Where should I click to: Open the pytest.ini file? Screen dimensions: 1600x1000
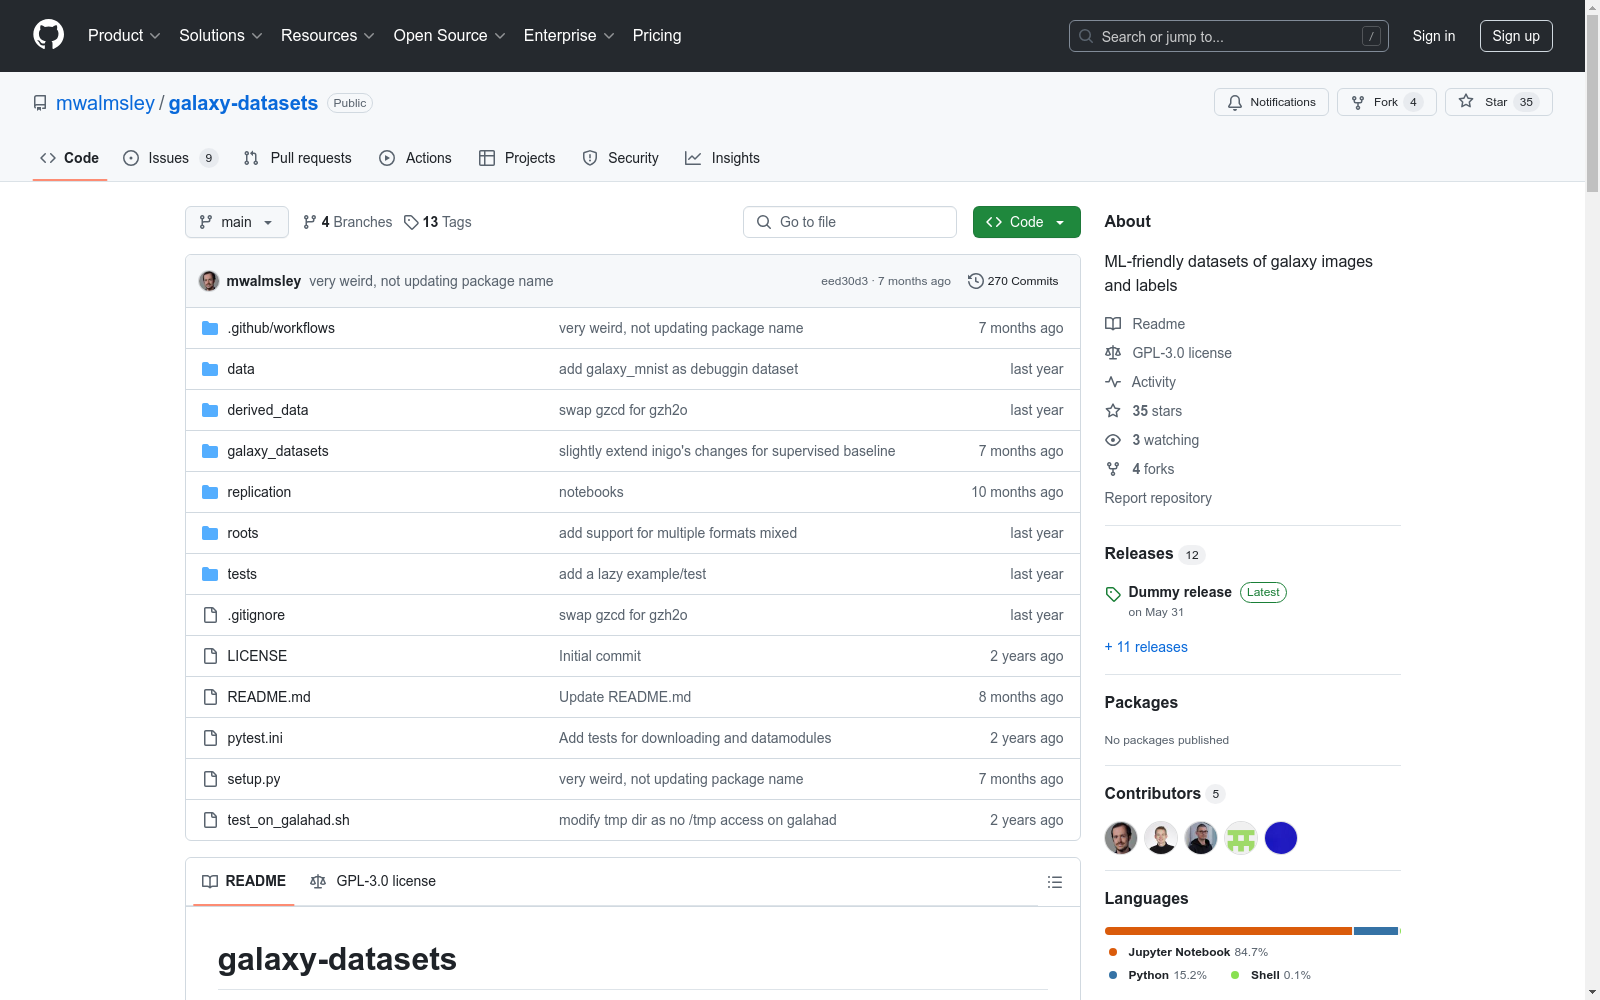tap(255, 738)
